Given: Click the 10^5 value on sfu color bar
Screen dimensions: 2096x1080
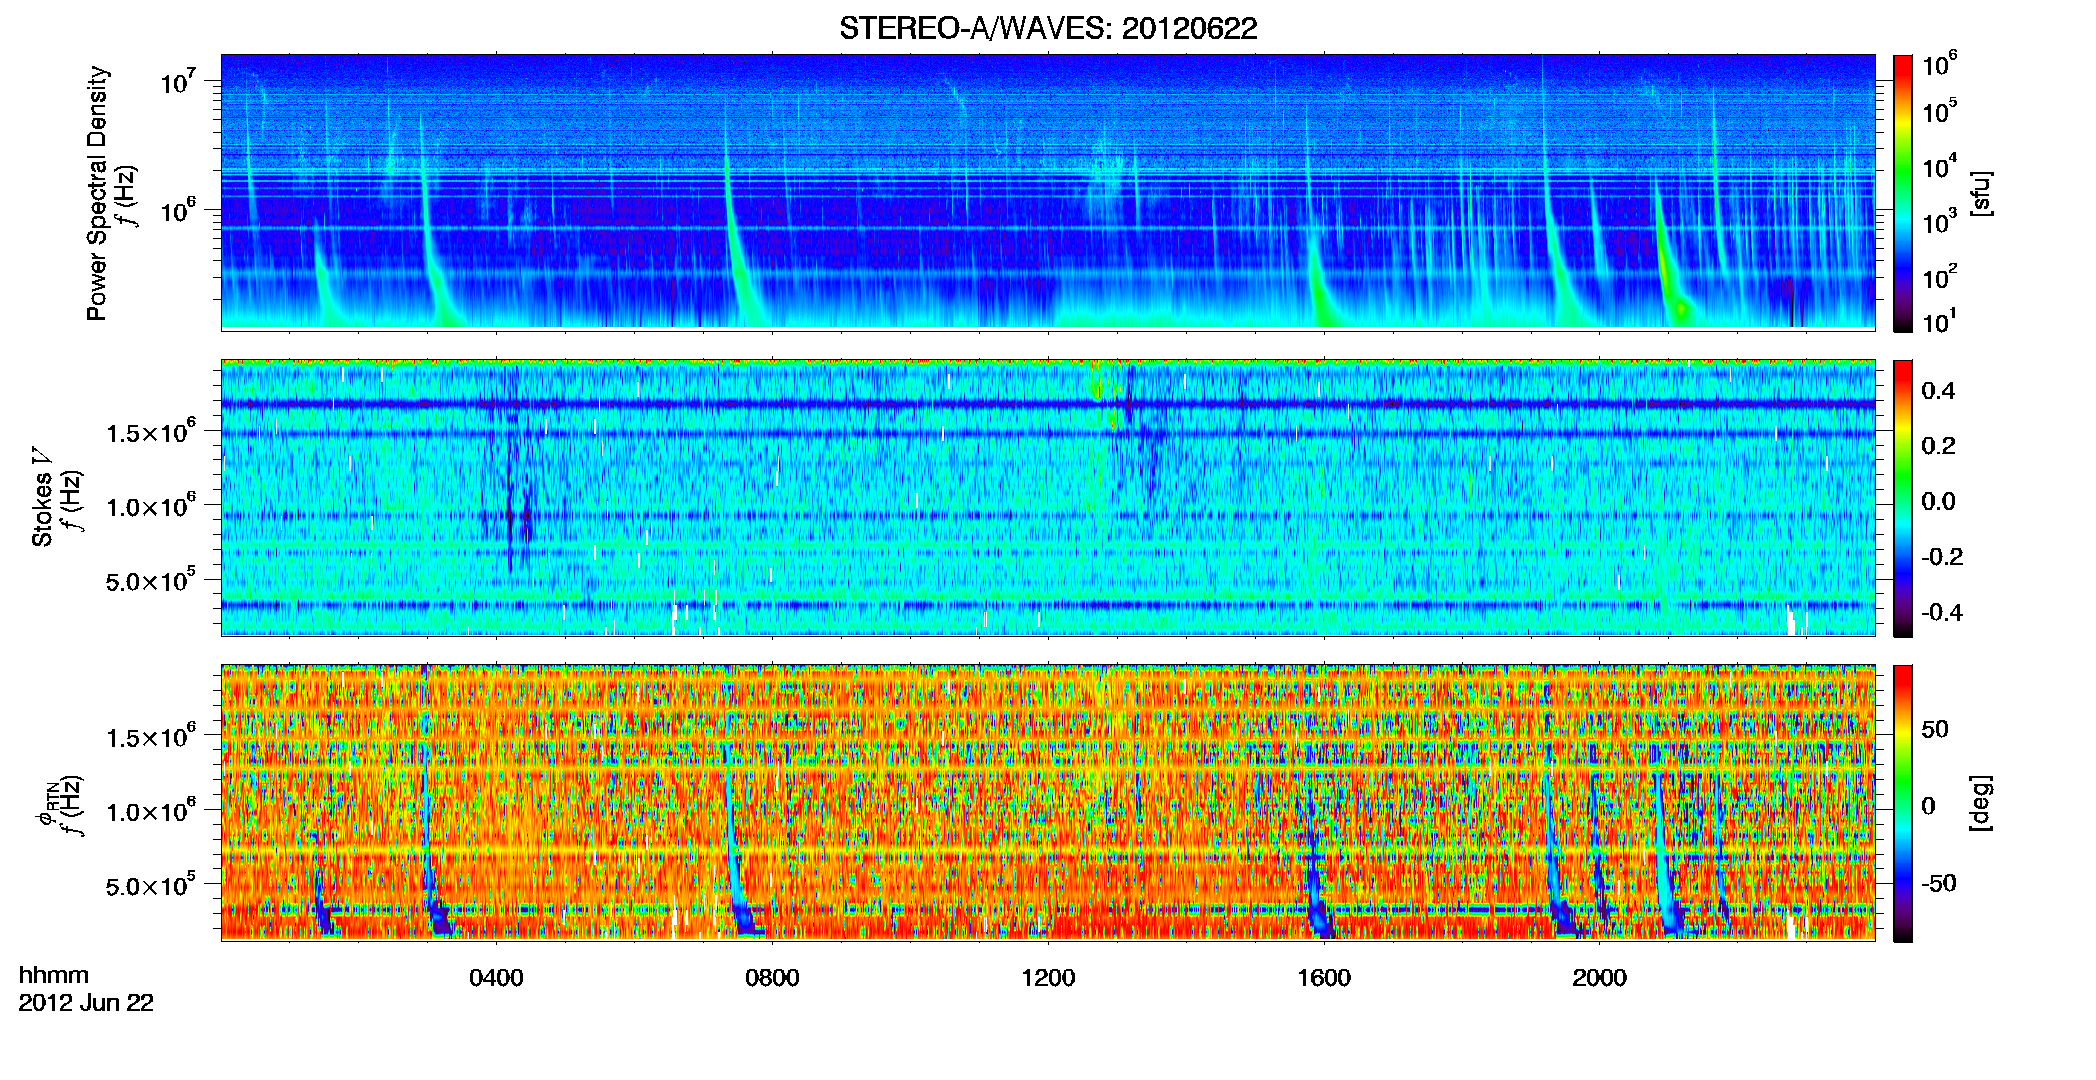Looking at the screenshot, I should pyautogui.click(x=1940, y=111).
